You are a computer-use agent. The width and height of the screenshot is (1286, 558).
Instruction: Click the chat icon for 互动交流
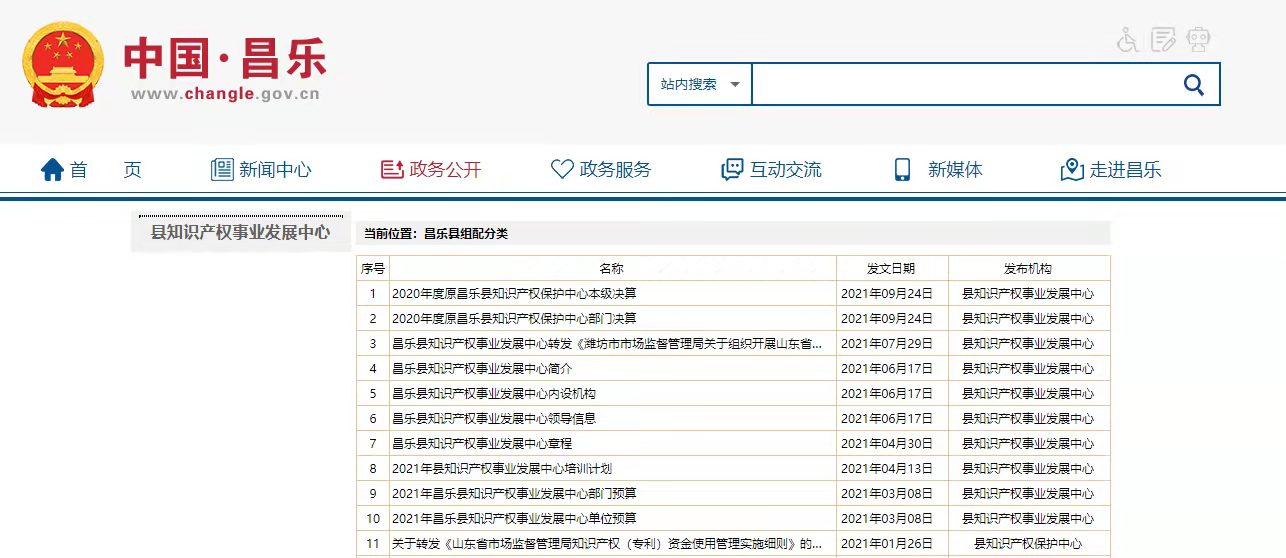pyautogui.click(x=732, y=170)
